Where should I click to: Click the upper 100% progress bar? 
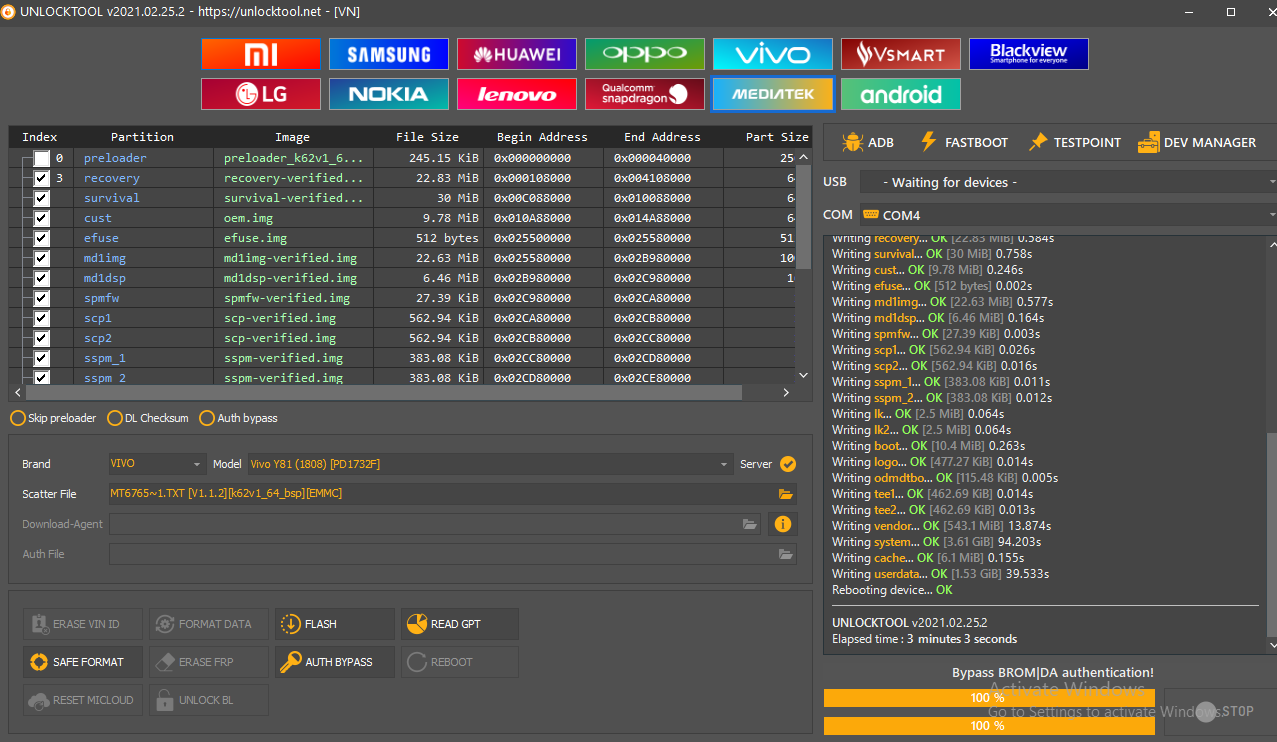tap(989, 698)
